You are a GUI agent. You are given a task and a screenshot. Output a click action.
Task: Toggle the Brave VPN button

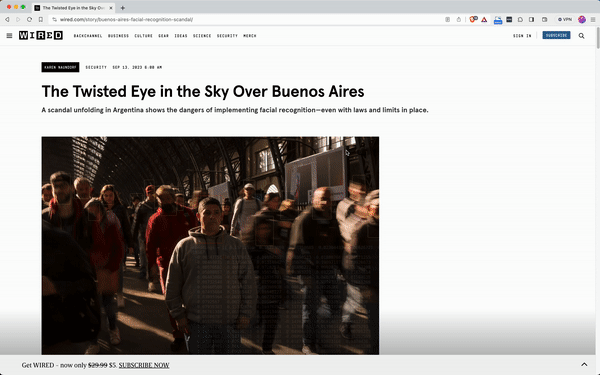tap(565, 20)
